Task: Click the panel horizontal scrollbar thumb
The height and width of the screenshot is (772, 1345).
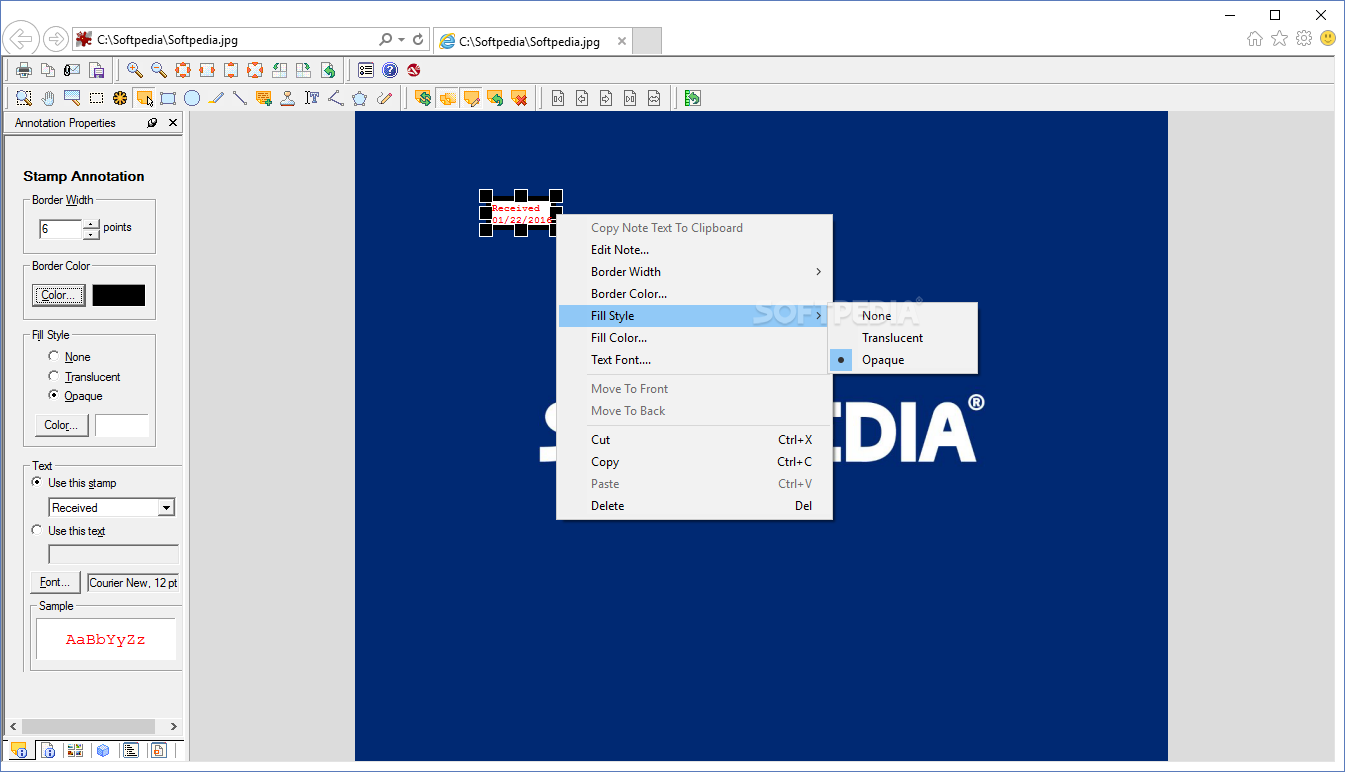Action: [x=88, y=726]
